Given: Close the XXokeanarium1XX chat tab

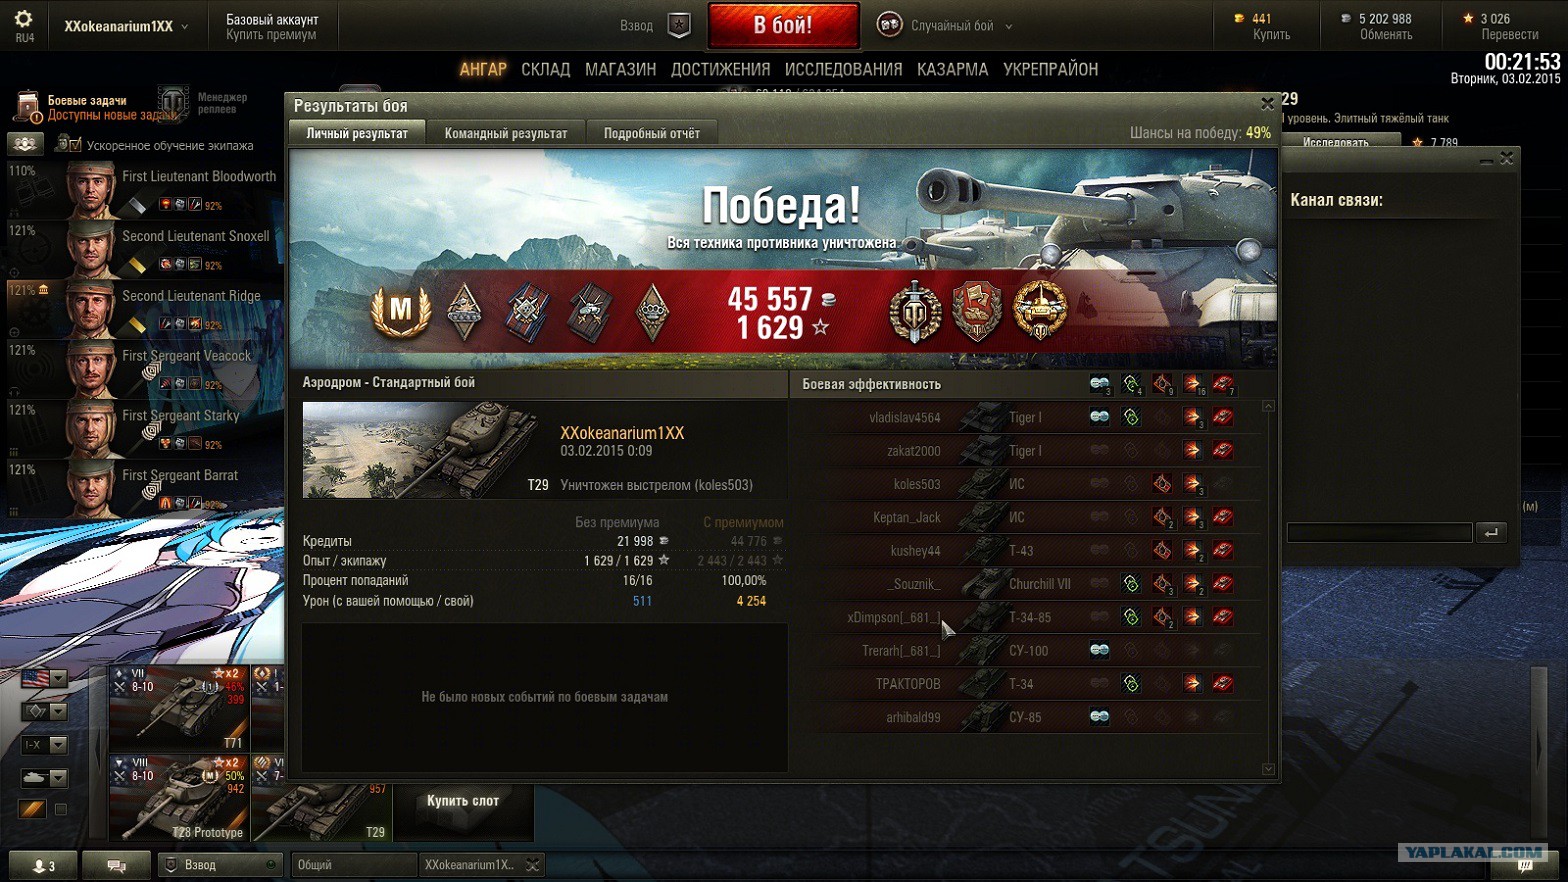Looking at the screenshot, I should point(533,865).
